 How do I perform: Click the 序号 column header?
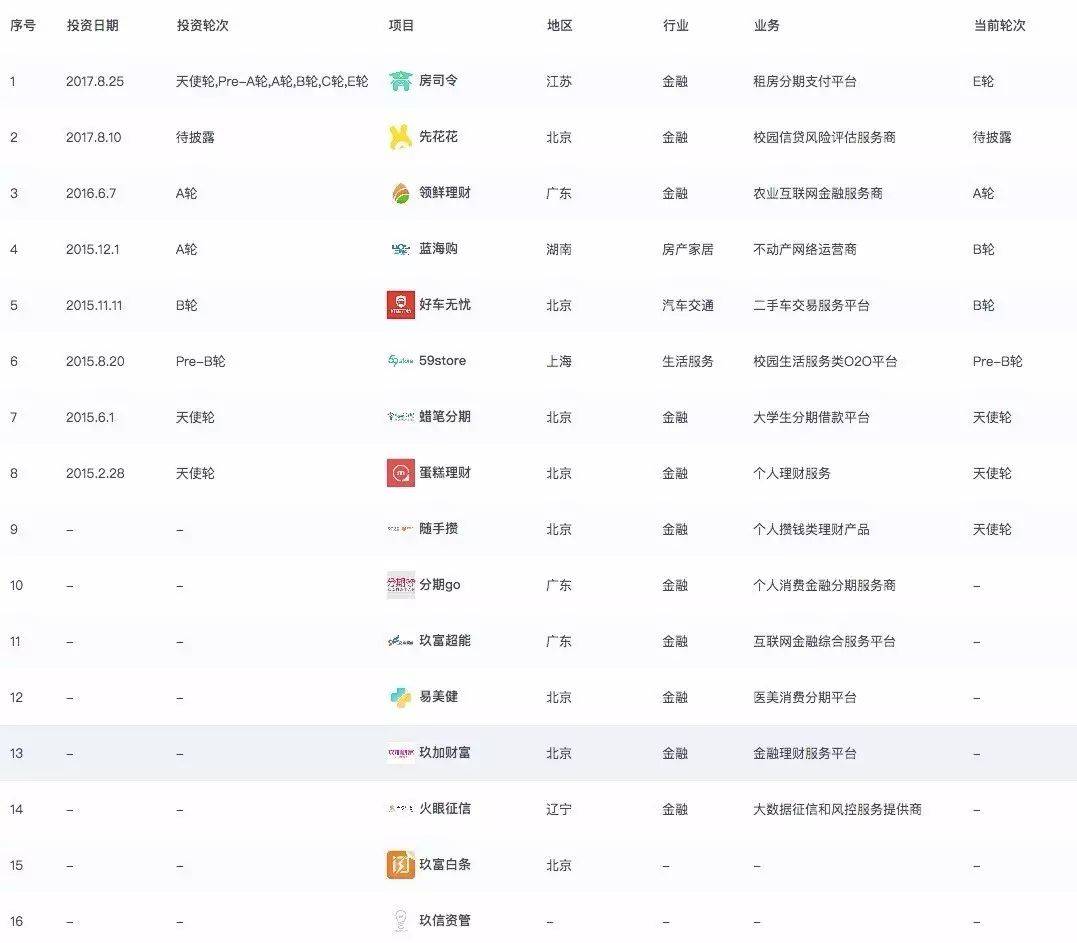pos(23,25)
